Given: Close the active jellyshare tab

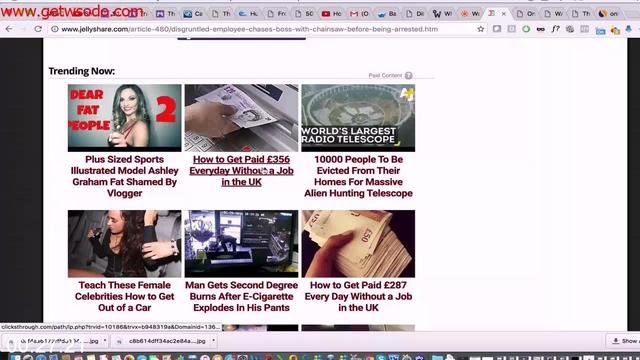Looking at the screenshot, I should click(504, 13).
